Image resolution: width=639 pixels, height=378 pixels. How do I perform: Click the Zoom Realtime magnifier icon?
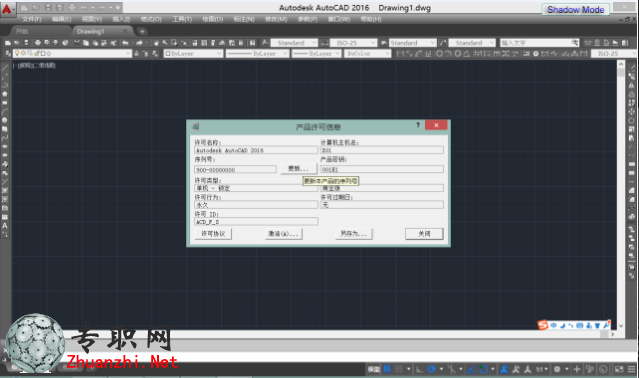click(165, 43)
